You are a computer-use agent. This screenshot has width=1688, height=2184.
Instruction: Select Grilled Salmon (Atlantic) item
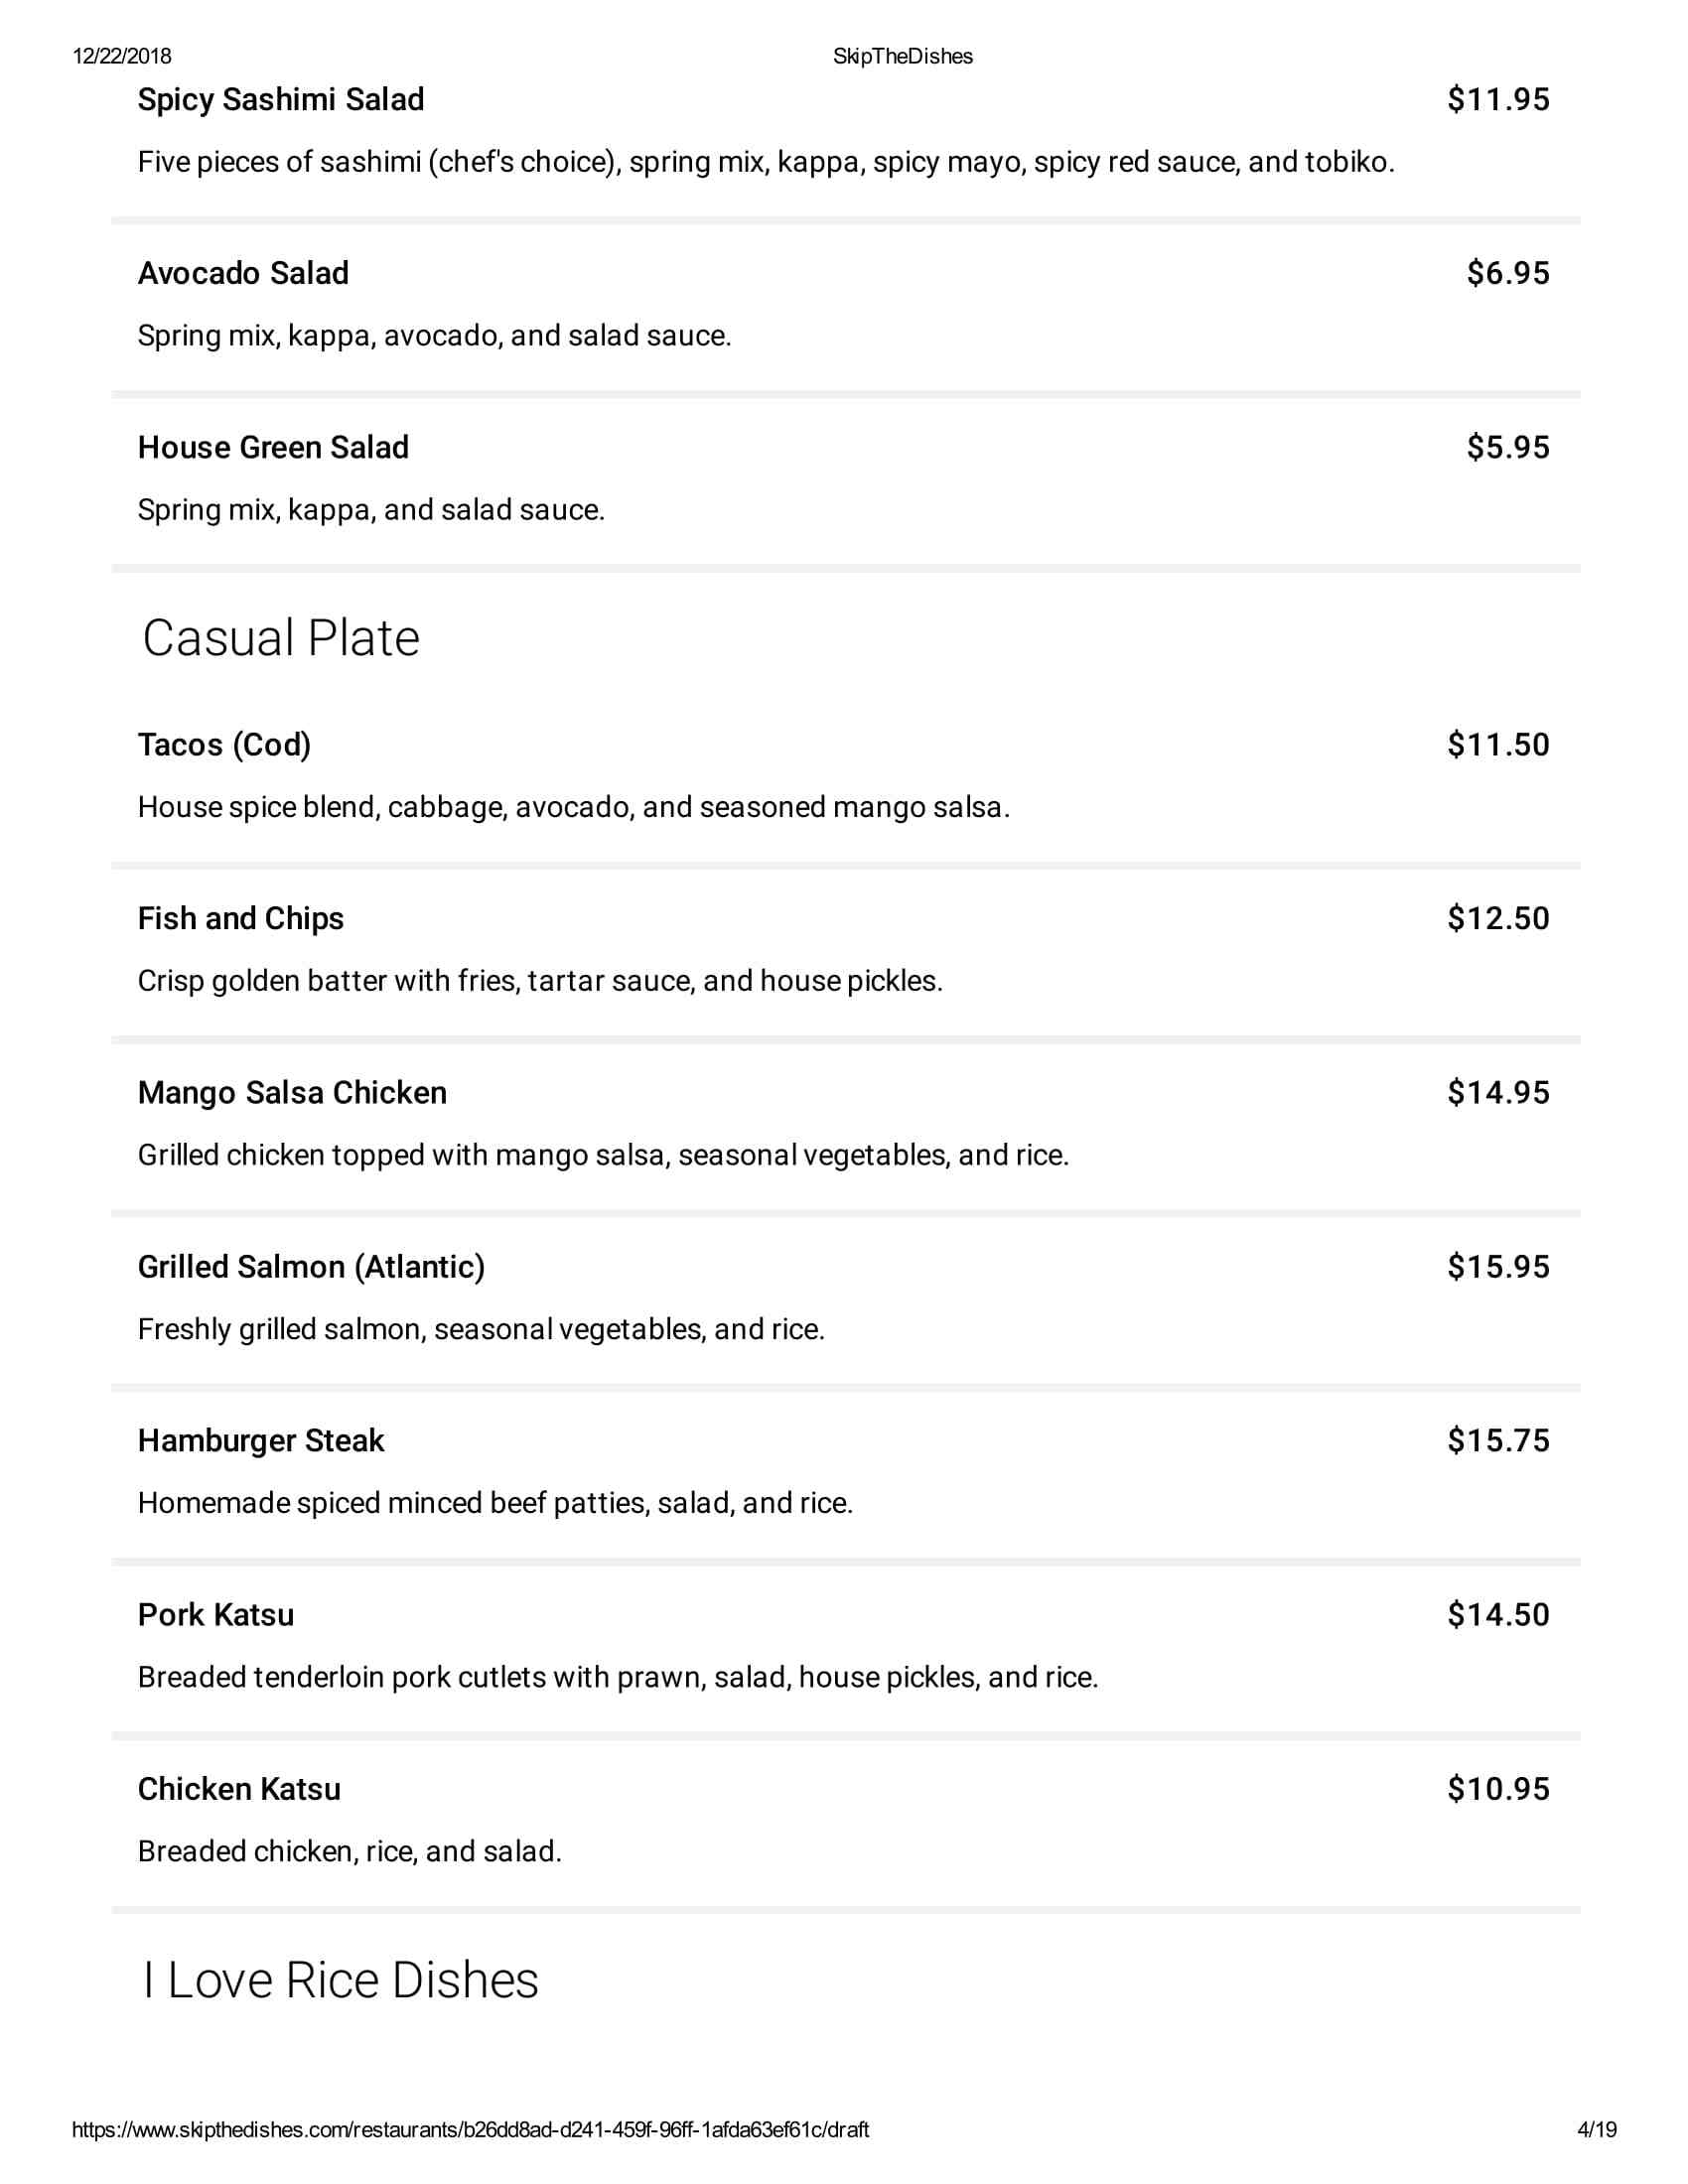coord(311,1267)
